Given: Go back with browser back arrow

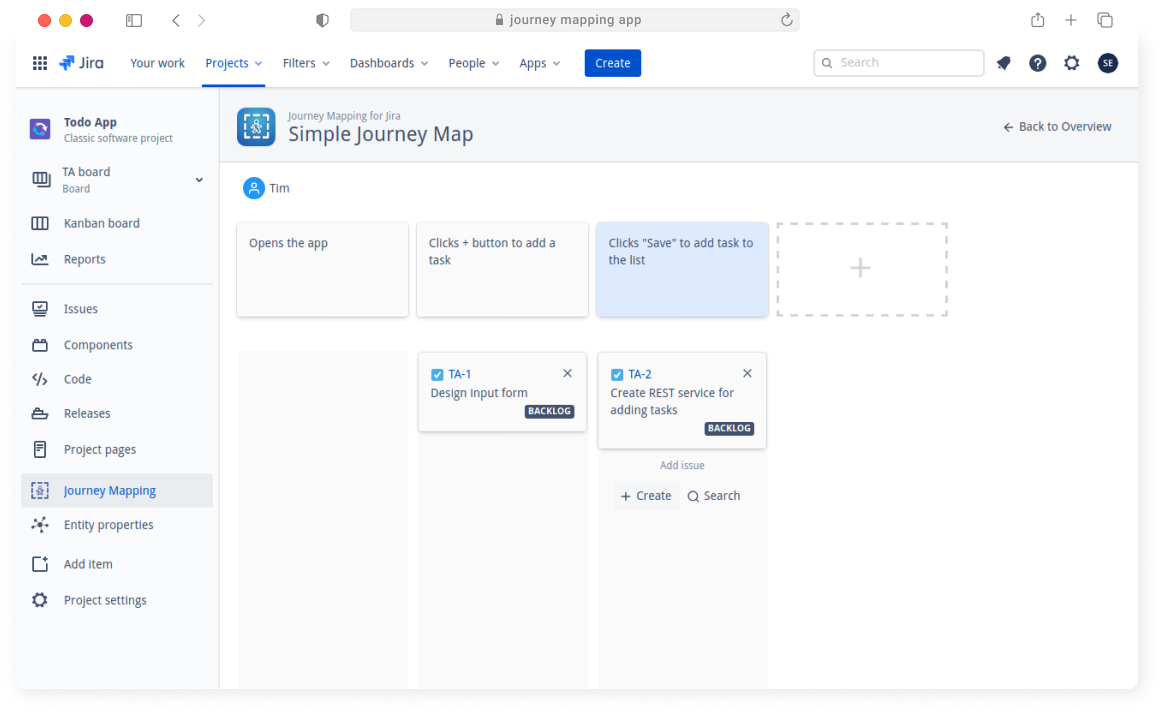Looking at the screenshot, I should pos(176,20).
